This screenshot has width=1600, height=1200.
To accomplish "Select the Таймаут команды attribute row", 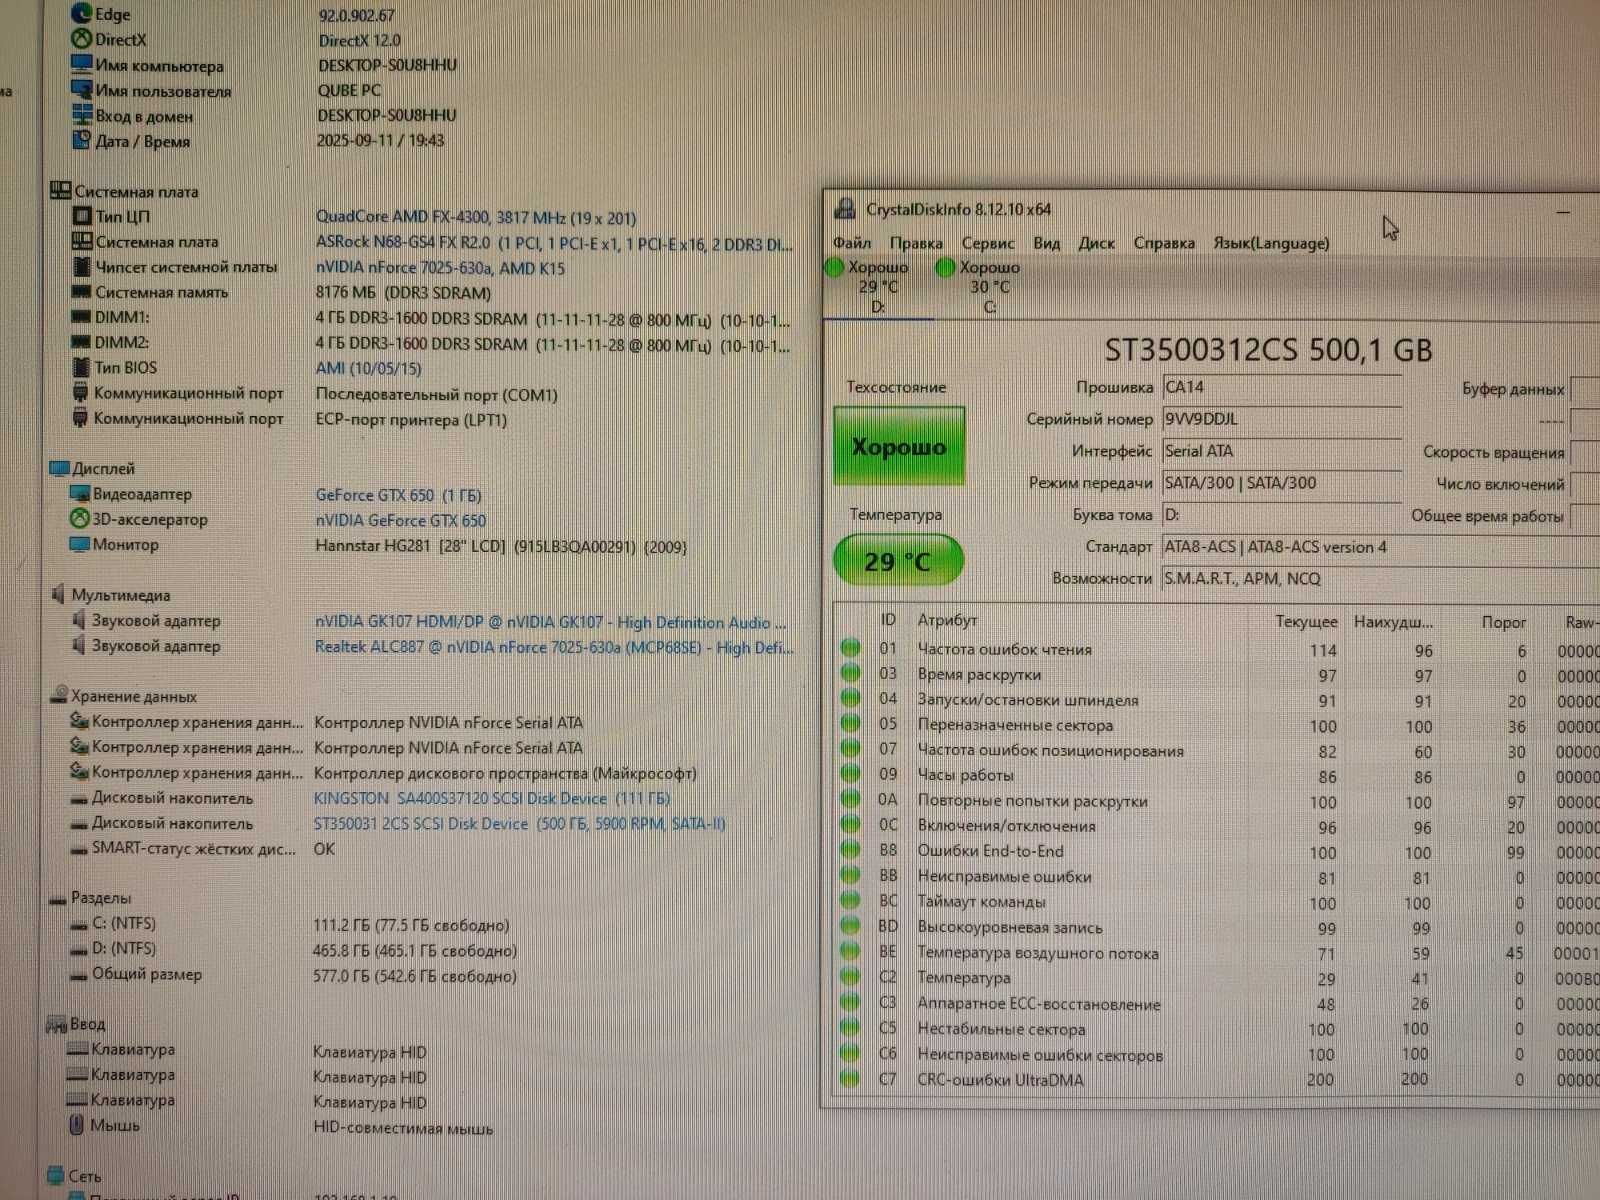I will pyautogui.click(x=1217, y=902).
